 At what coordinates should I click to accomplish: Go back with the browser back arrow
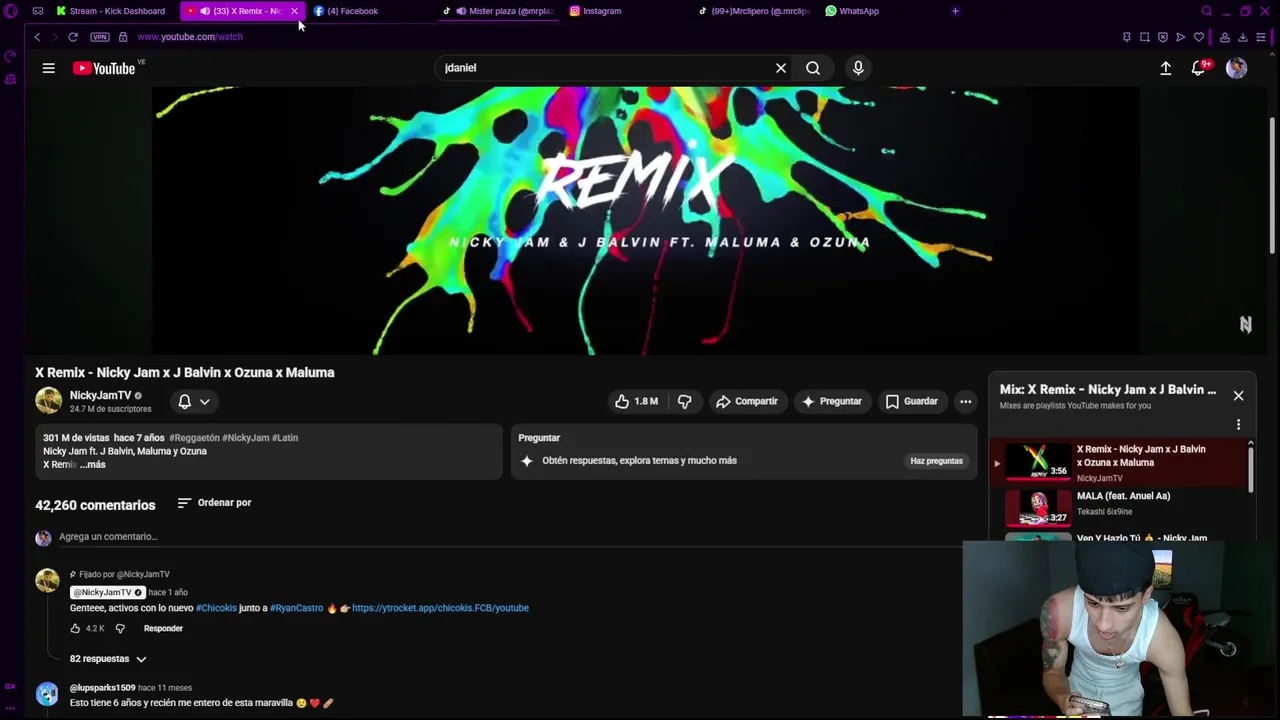(37, 37)
